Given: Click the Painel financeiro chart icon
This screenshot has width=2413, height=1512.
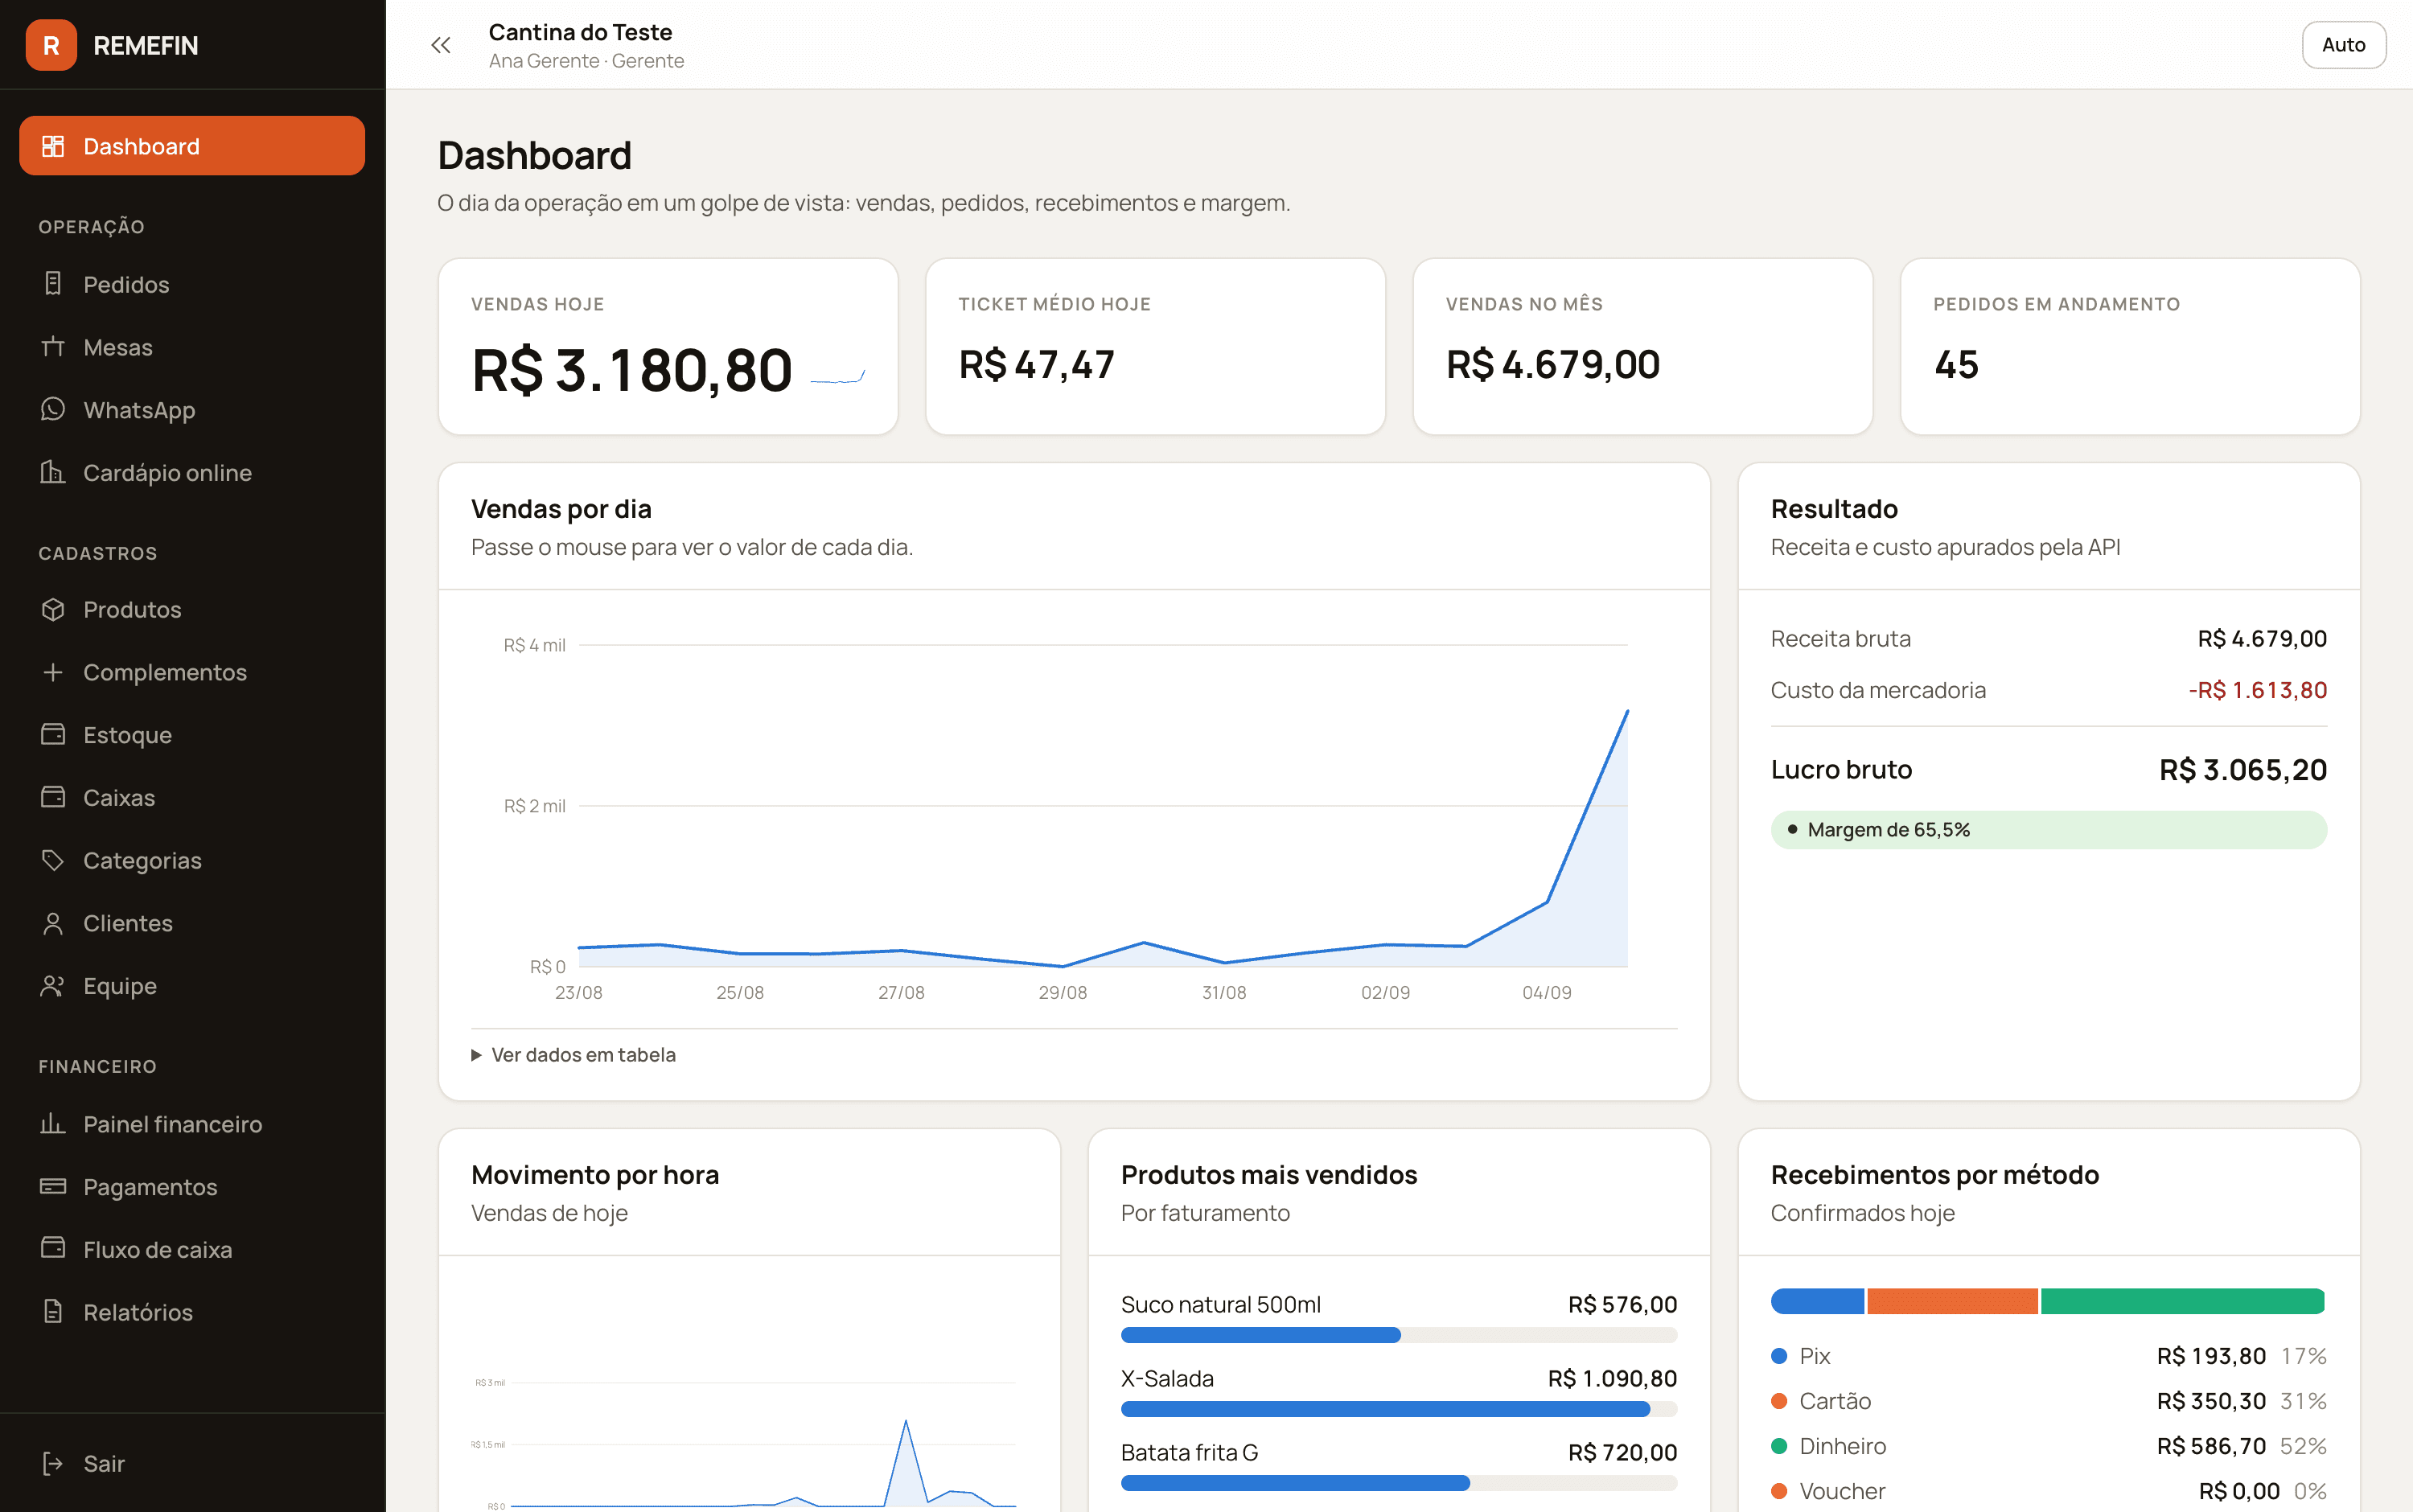Looking at the screenshot, I should [53, 1124].
